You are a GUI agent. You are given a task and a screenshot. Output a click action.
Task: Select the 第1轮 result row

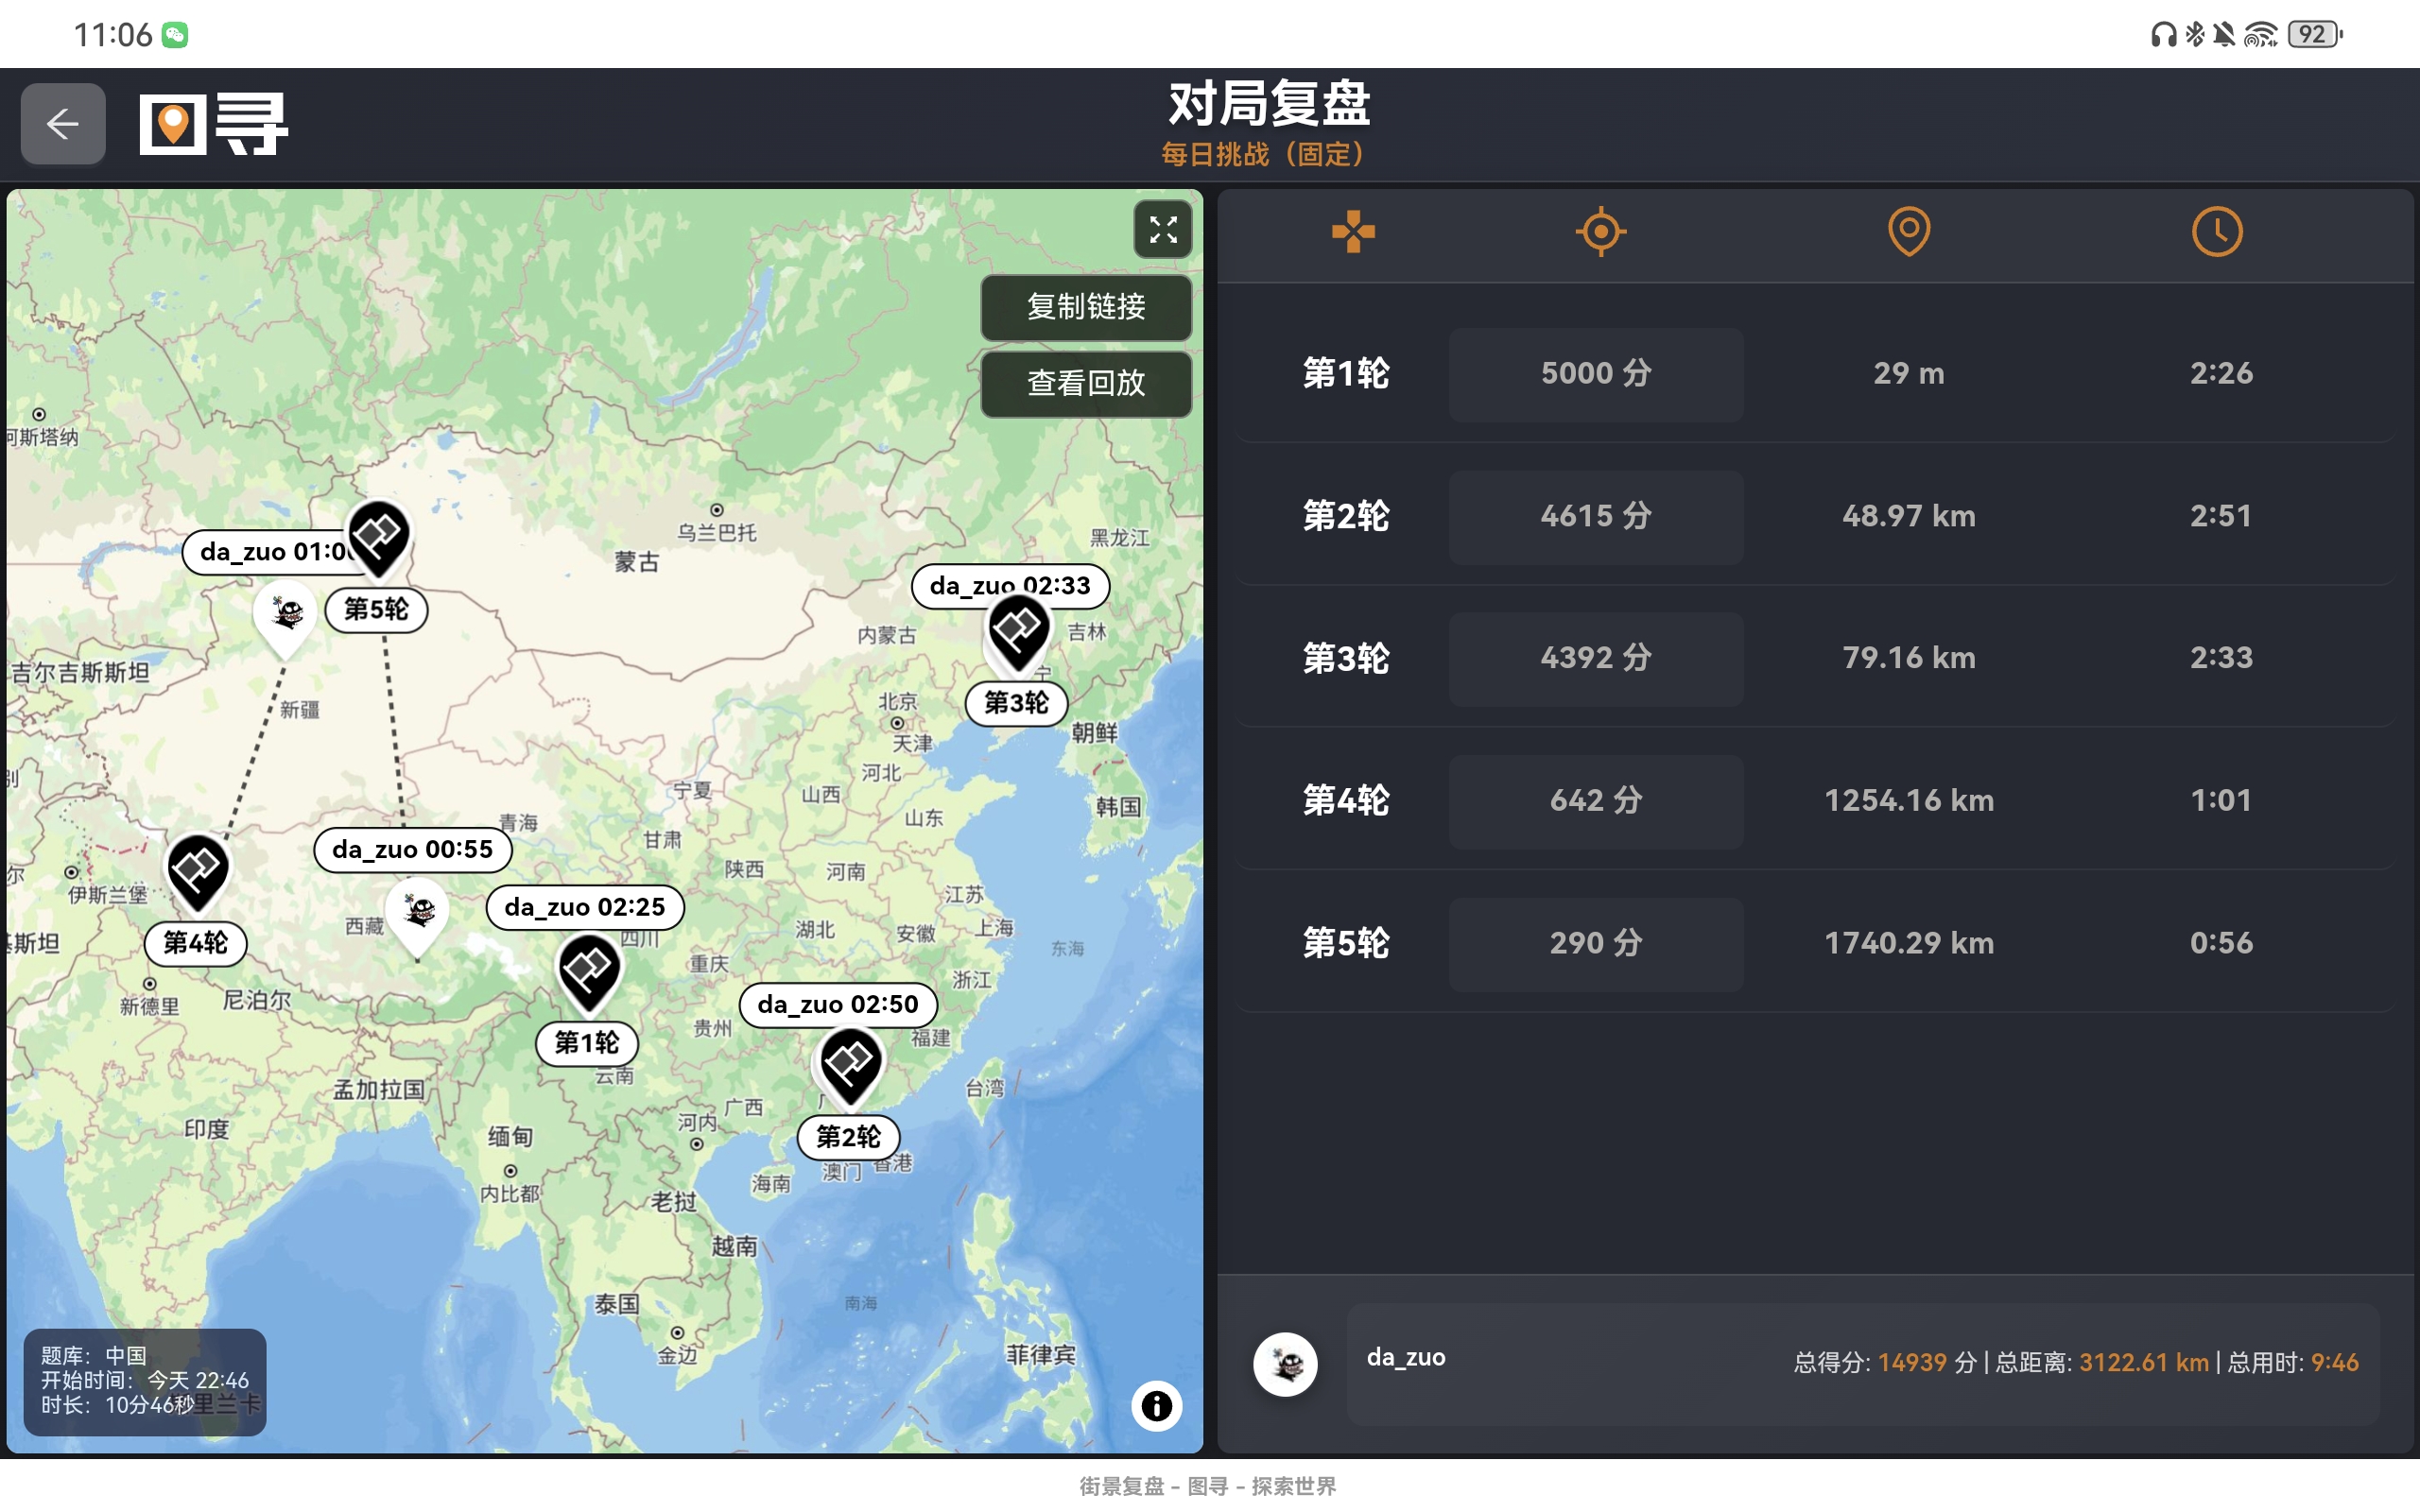point(1345,374)
